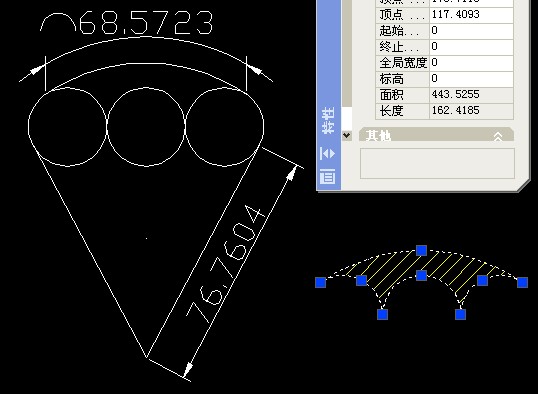Select the 全局宽度 value field
This screenshot has width=538, height=394.
471,62
